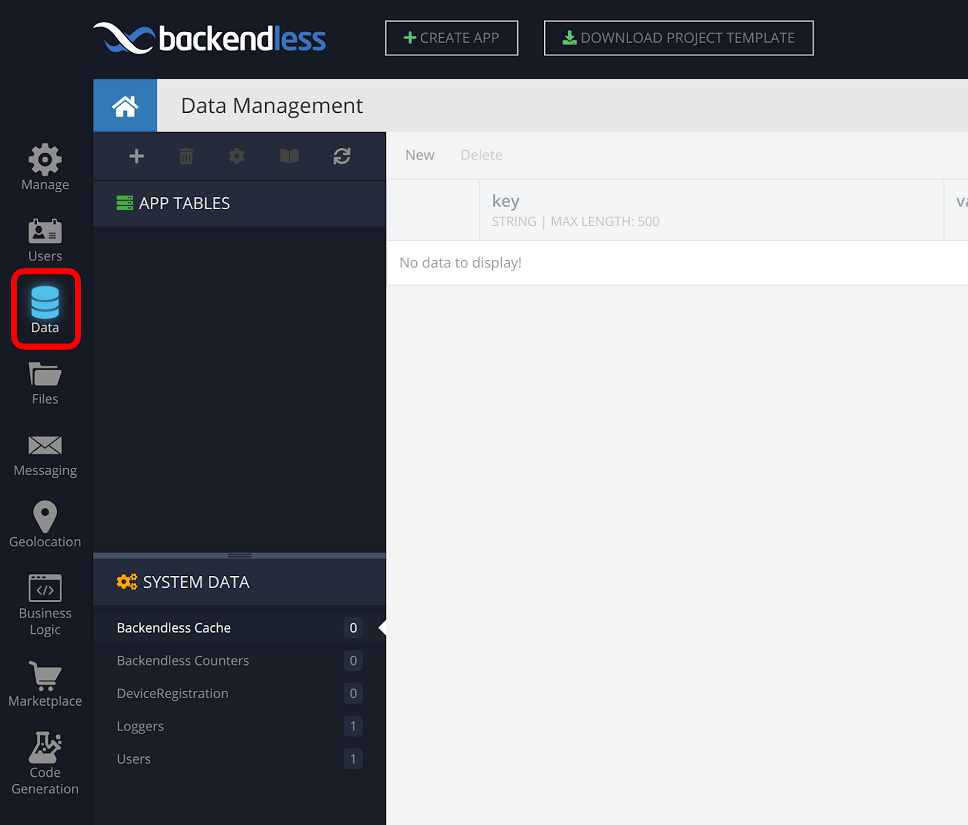Click the open book icon
968x825 pixels.
click(x=289, y=156)
